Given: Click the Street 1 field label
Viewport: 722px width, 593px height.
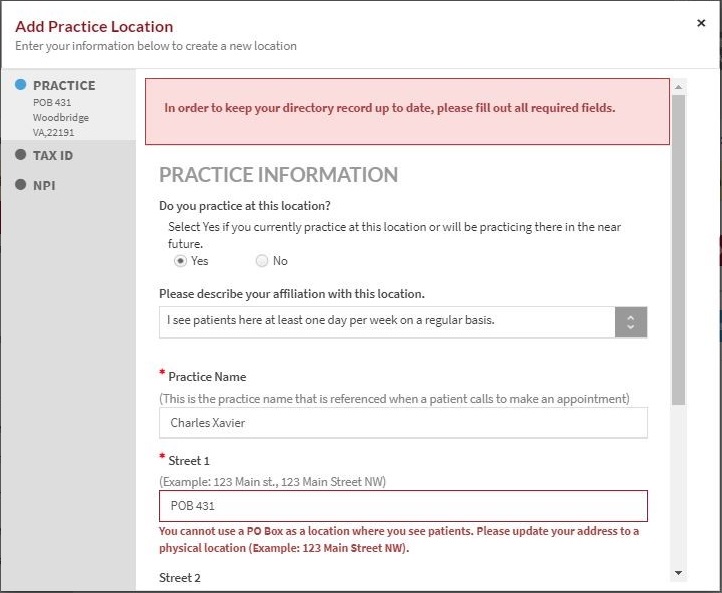Looking at the screenshot, I should pos(189,461).
